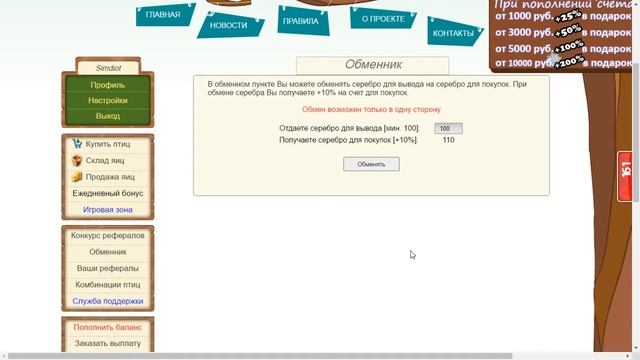This screenshot has width=640, height=360.
Task: Open the ГЛАВНАЯ navigation page
Action: [163, 15]
